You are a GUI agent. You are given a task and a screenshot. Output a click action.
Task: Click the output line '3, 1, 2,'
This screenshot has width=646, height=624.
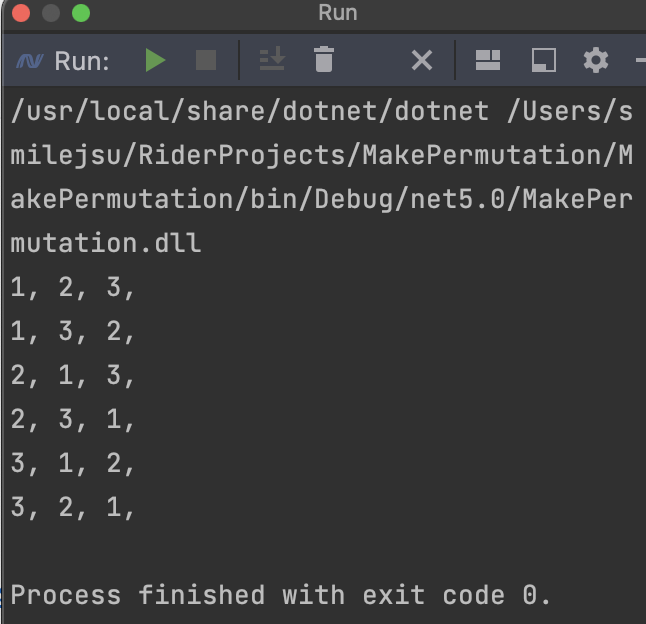[73, 463]
